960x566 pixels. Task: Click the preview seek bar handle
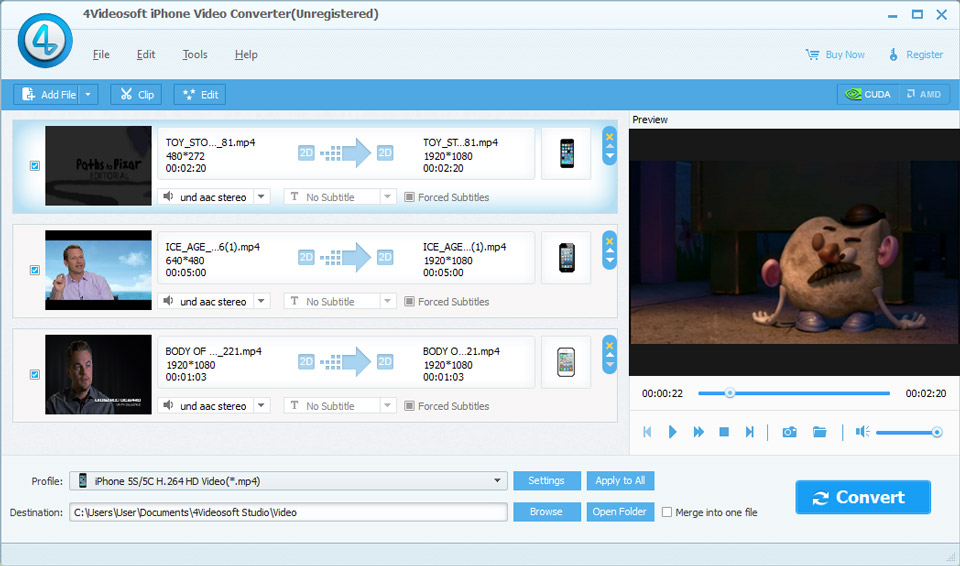pyautogui.click(x=729, y=393)
